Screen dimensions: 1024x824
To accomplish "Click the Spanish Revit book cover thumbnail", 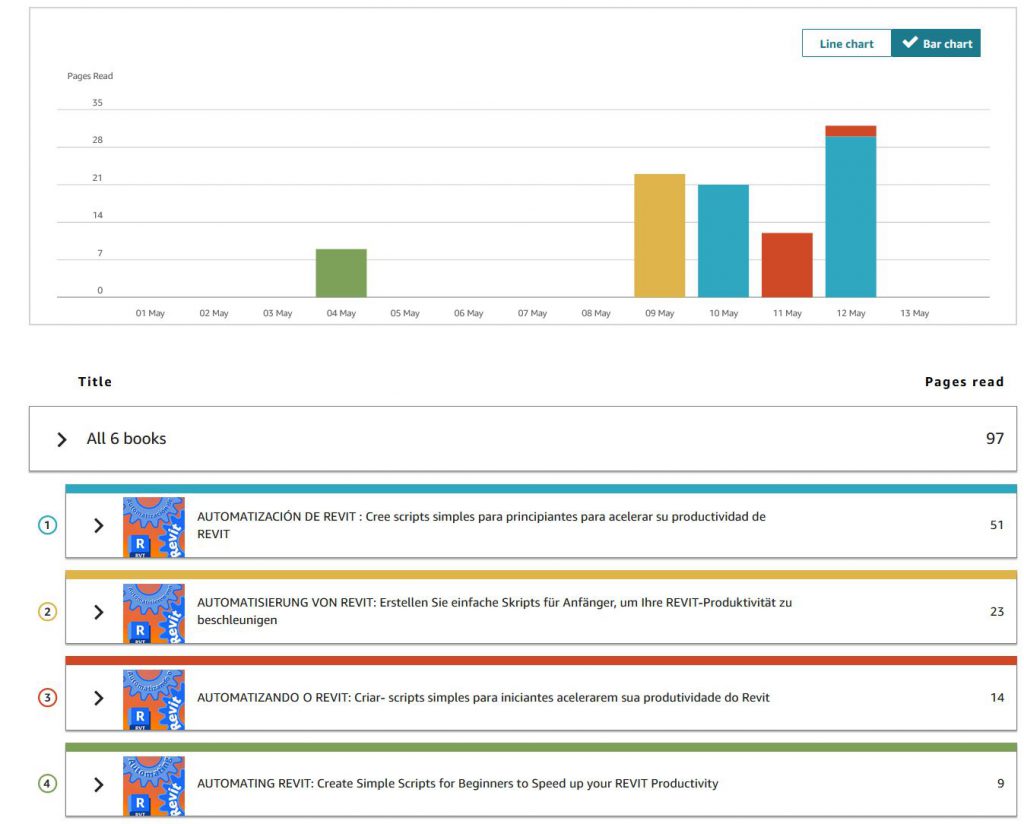I will [x=153, y=526].
